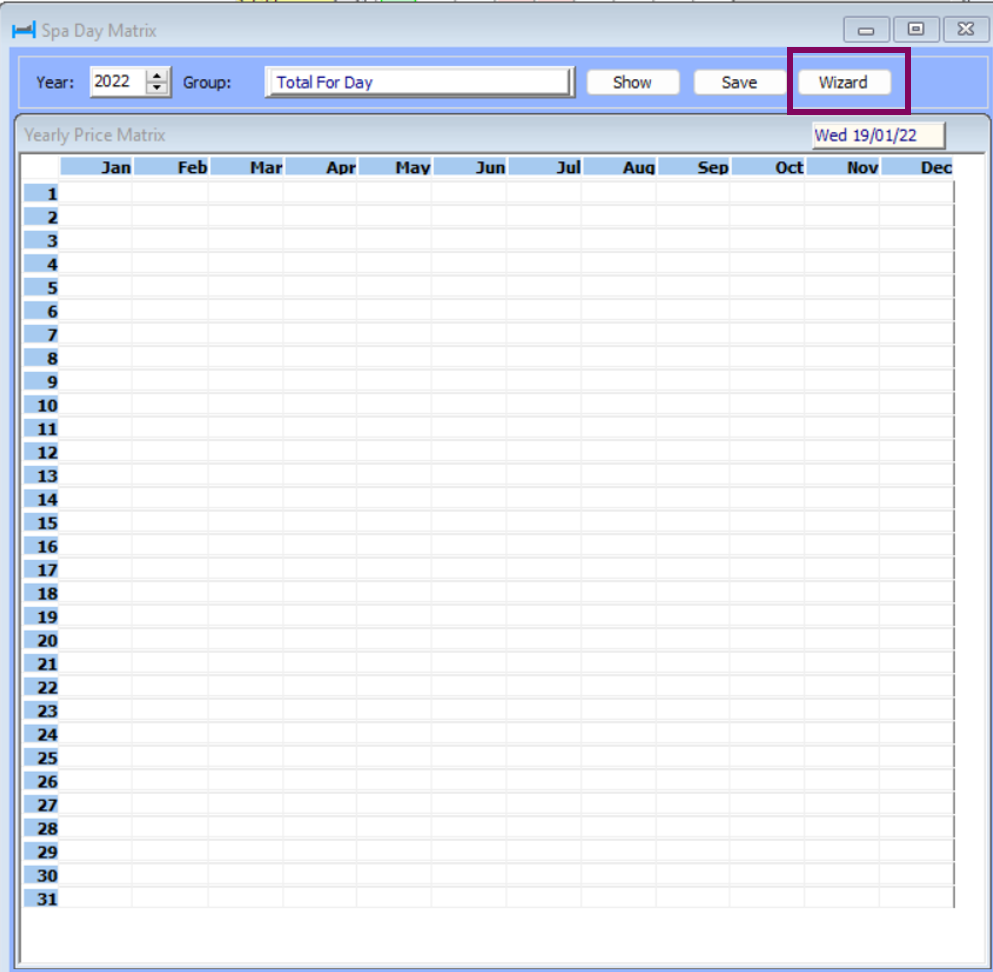Click the Jan cell for day 19
Image resolution: width=993 pixels, height=972 pixels.
tap(96, 617)
